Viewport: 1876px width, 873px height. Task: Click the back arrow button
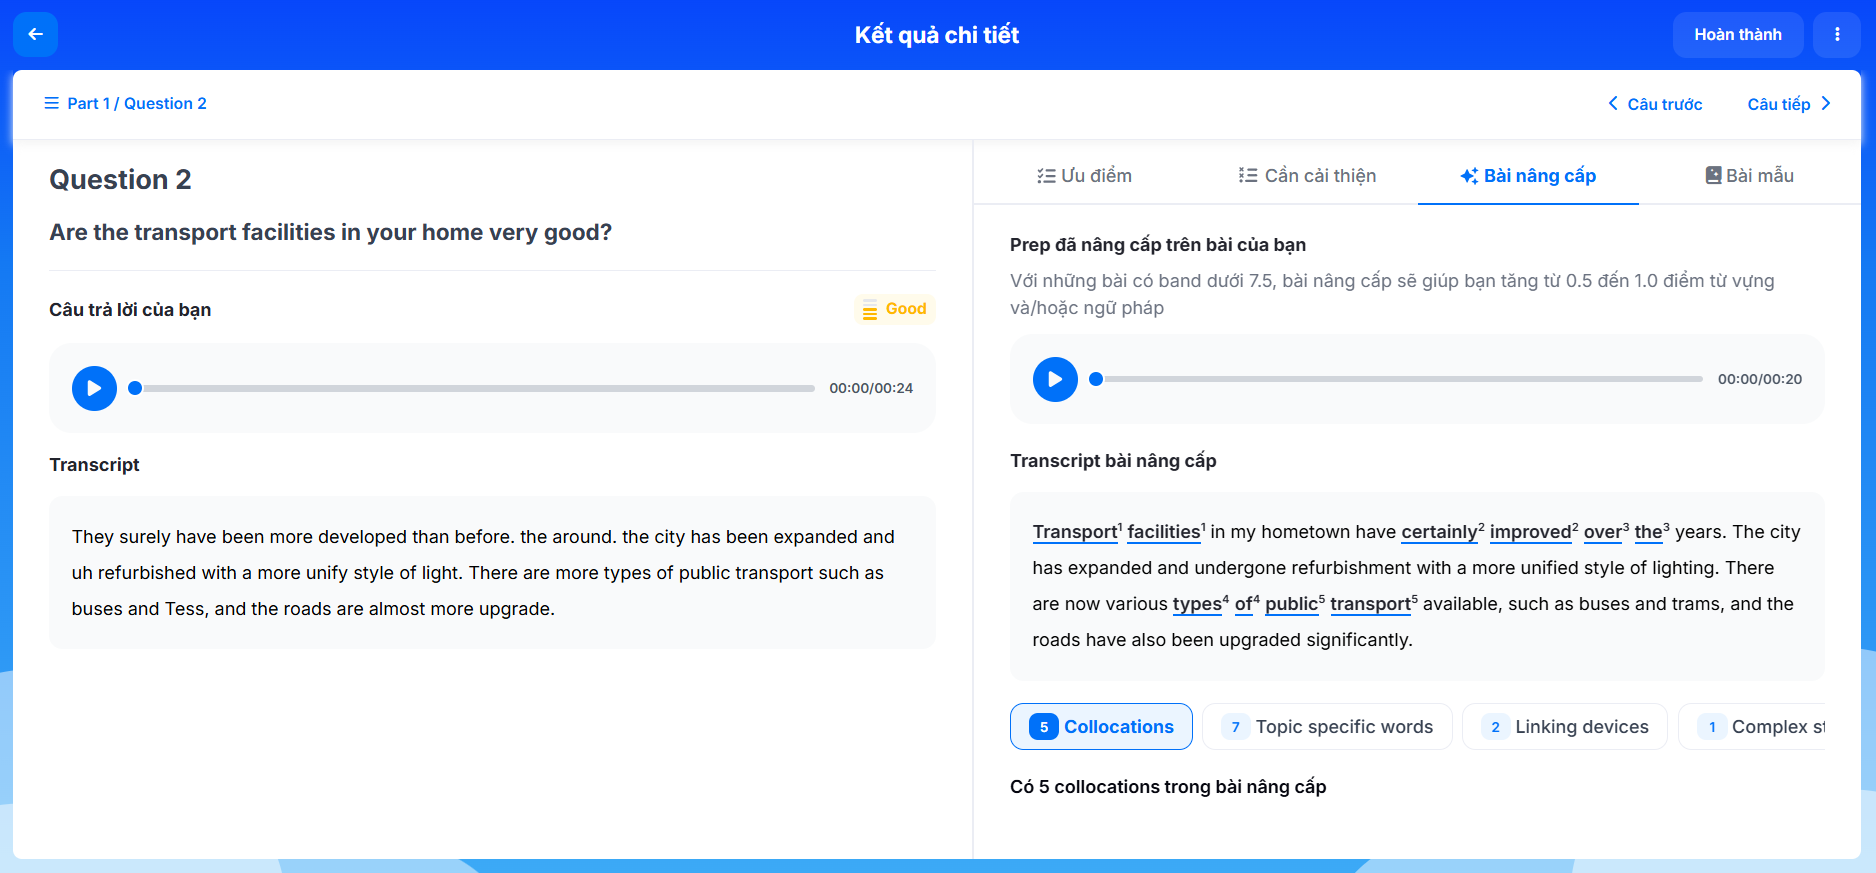(x=35, y=35)
